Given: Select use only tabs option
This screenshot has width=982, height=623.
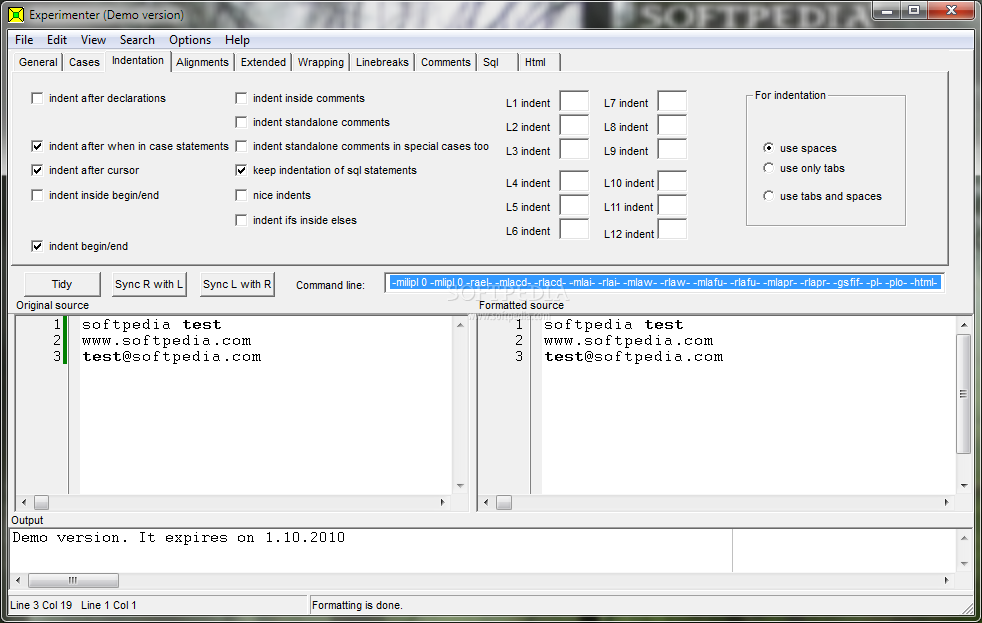Looking at the screenshot, I should (768, 168).
